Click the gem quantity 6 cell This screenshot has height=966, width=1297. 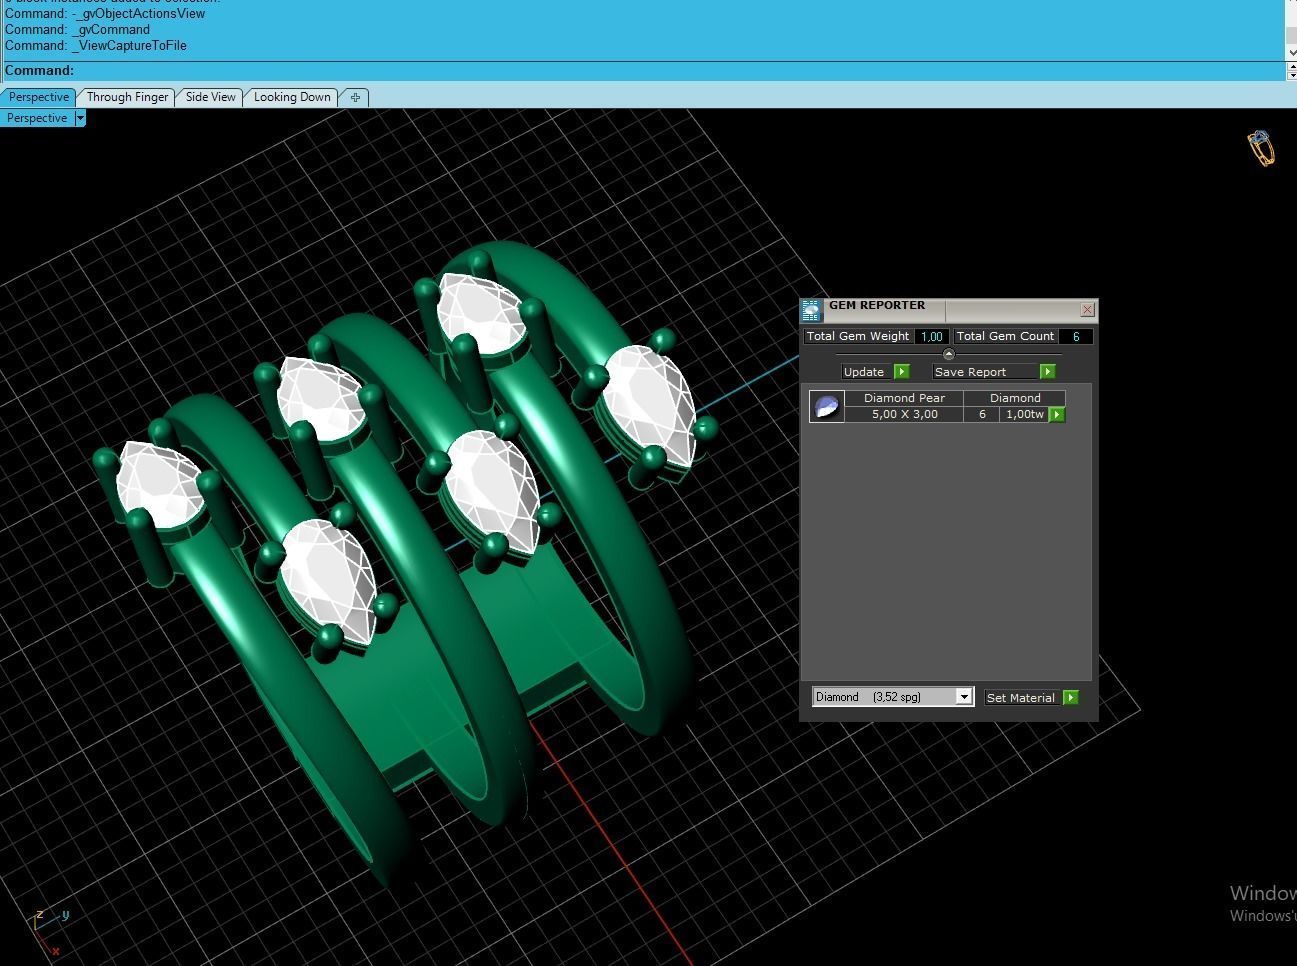pos(982,414)
